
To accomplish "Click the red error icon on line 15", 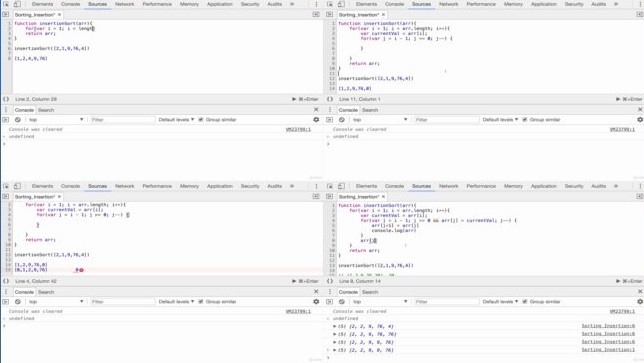I will (81, 270).
